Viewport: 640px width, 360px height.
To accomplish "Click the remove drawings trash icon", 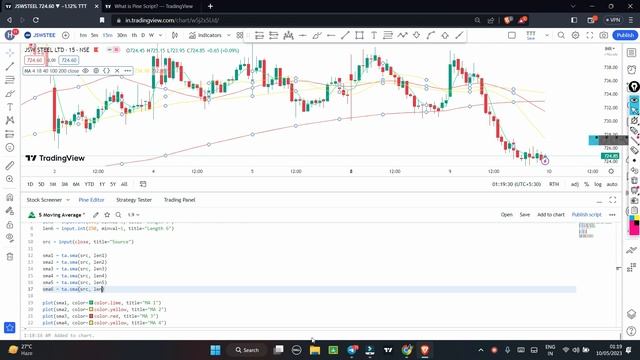I will 10,257.
